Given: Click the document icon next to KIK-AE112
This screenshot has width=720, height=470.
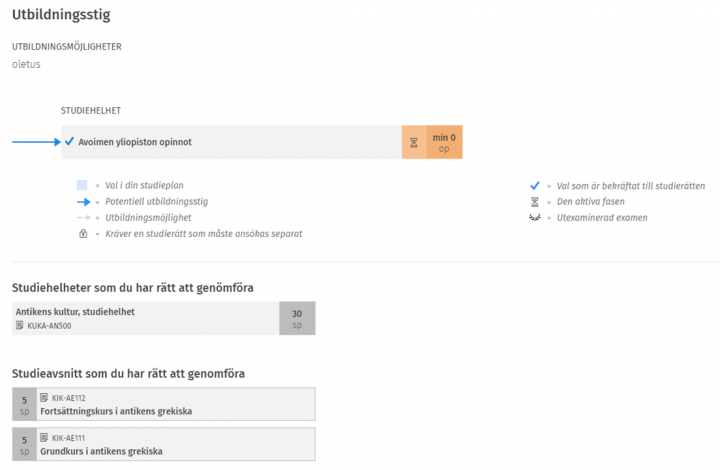Looking at the screenshot, I should coord(44,397).
